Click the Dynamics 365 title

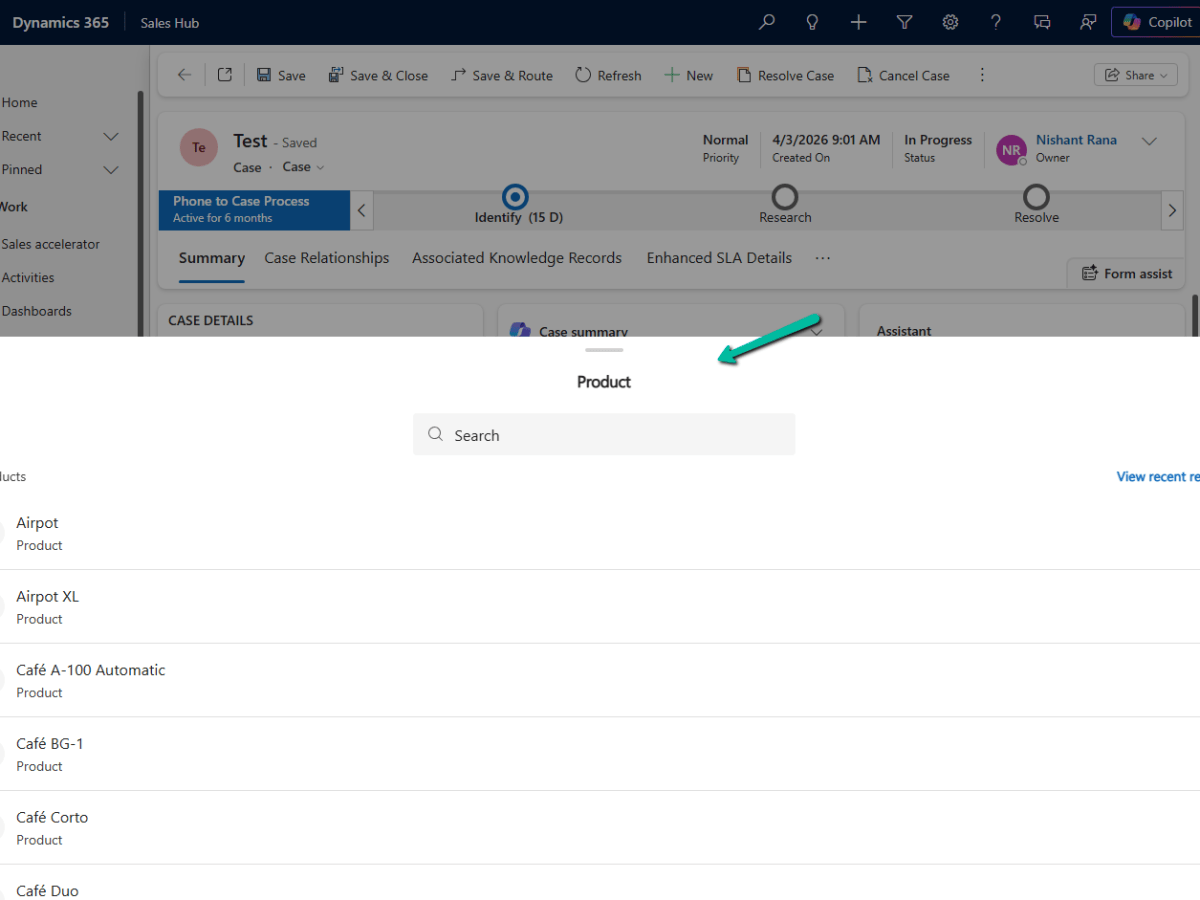(60, 22)
